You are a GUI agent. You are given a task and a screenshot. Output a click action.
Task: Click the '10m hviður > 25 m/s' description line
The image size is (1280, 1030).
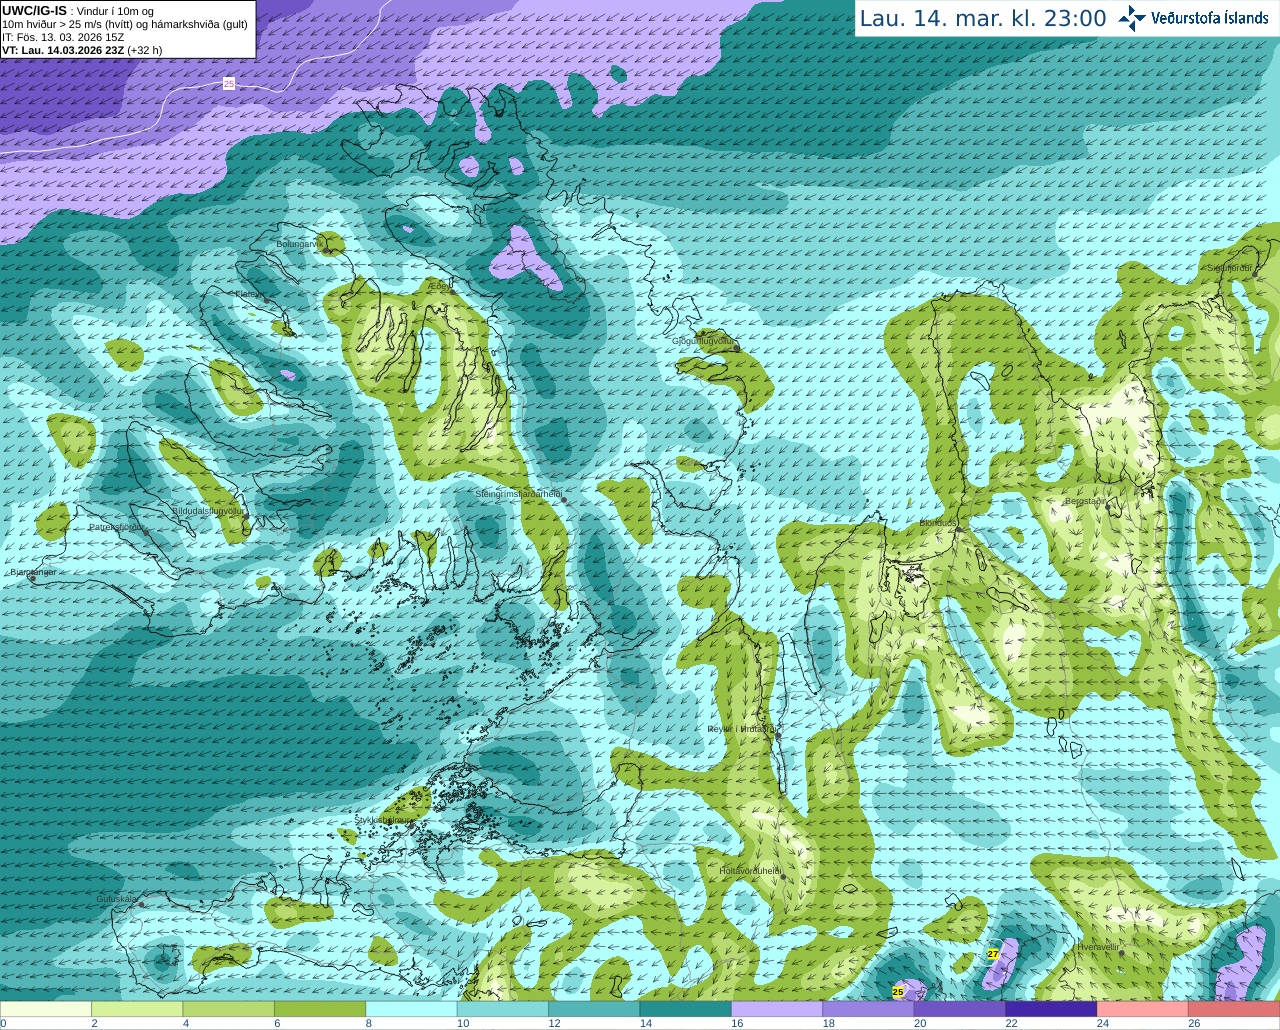tap(125, 24)
